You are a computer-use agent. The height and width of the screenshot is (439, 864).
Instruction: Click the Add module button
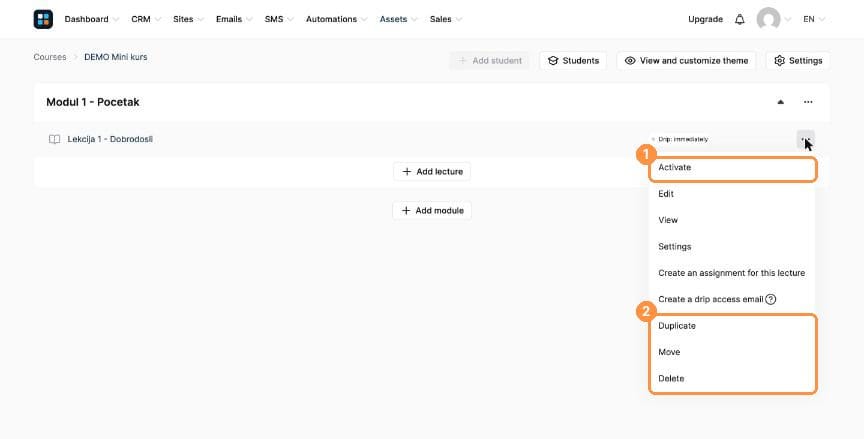432,211
